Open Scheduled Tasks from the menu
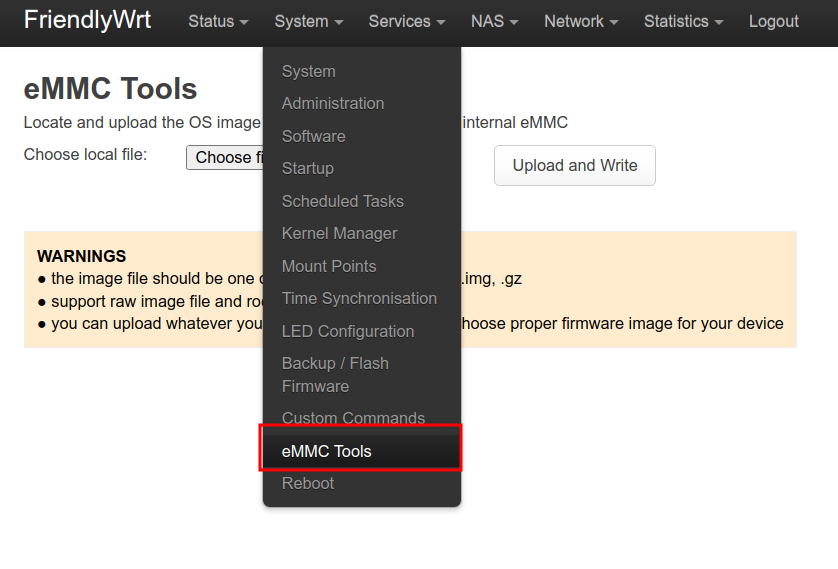 point(343,201)
